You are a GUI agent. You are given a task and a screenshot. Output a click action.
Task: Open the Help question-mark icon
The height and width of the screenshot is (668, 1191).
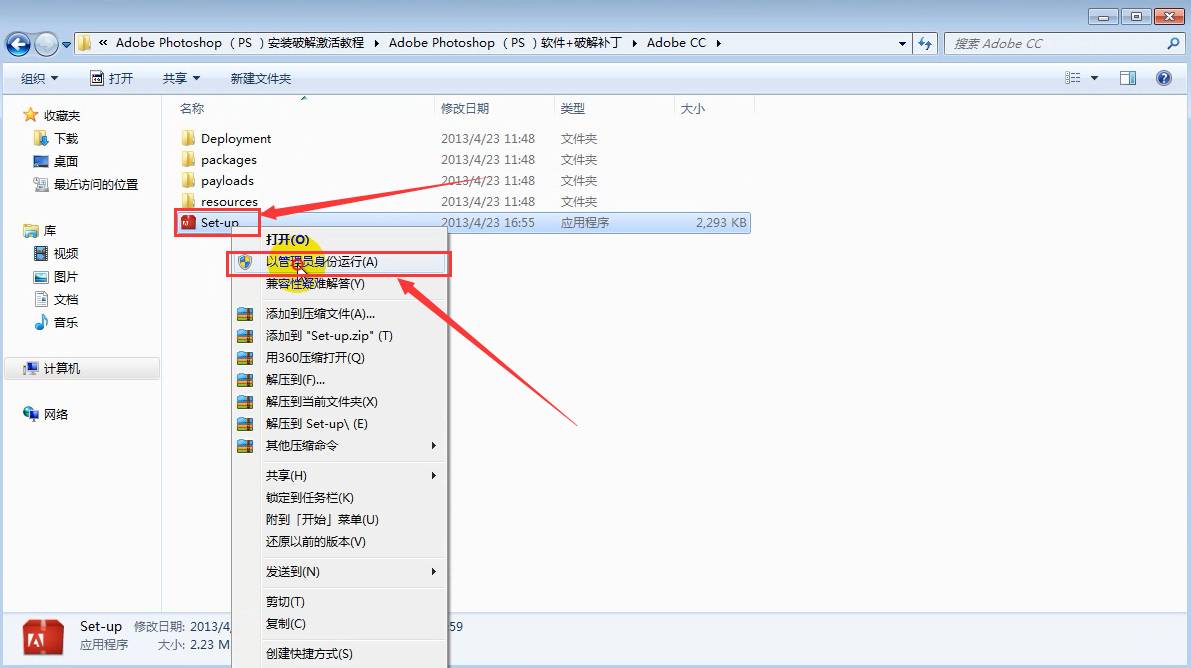coord(1166,78)
